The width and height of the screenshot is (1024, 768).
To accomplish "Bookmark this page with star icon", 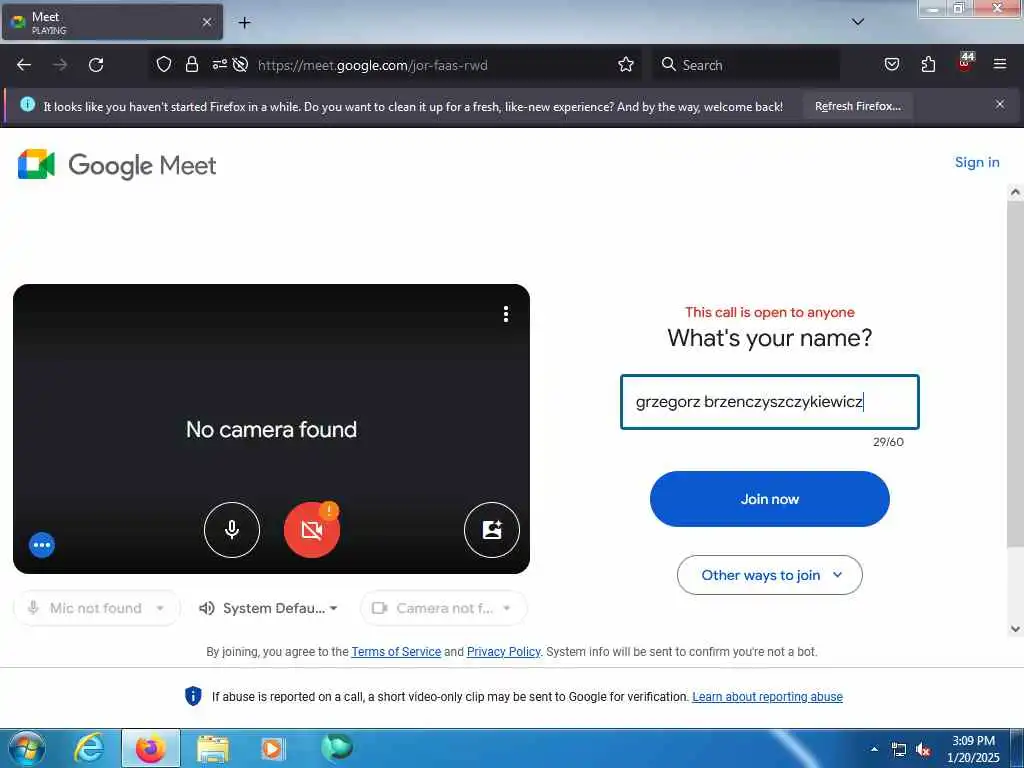I will 626,64.
